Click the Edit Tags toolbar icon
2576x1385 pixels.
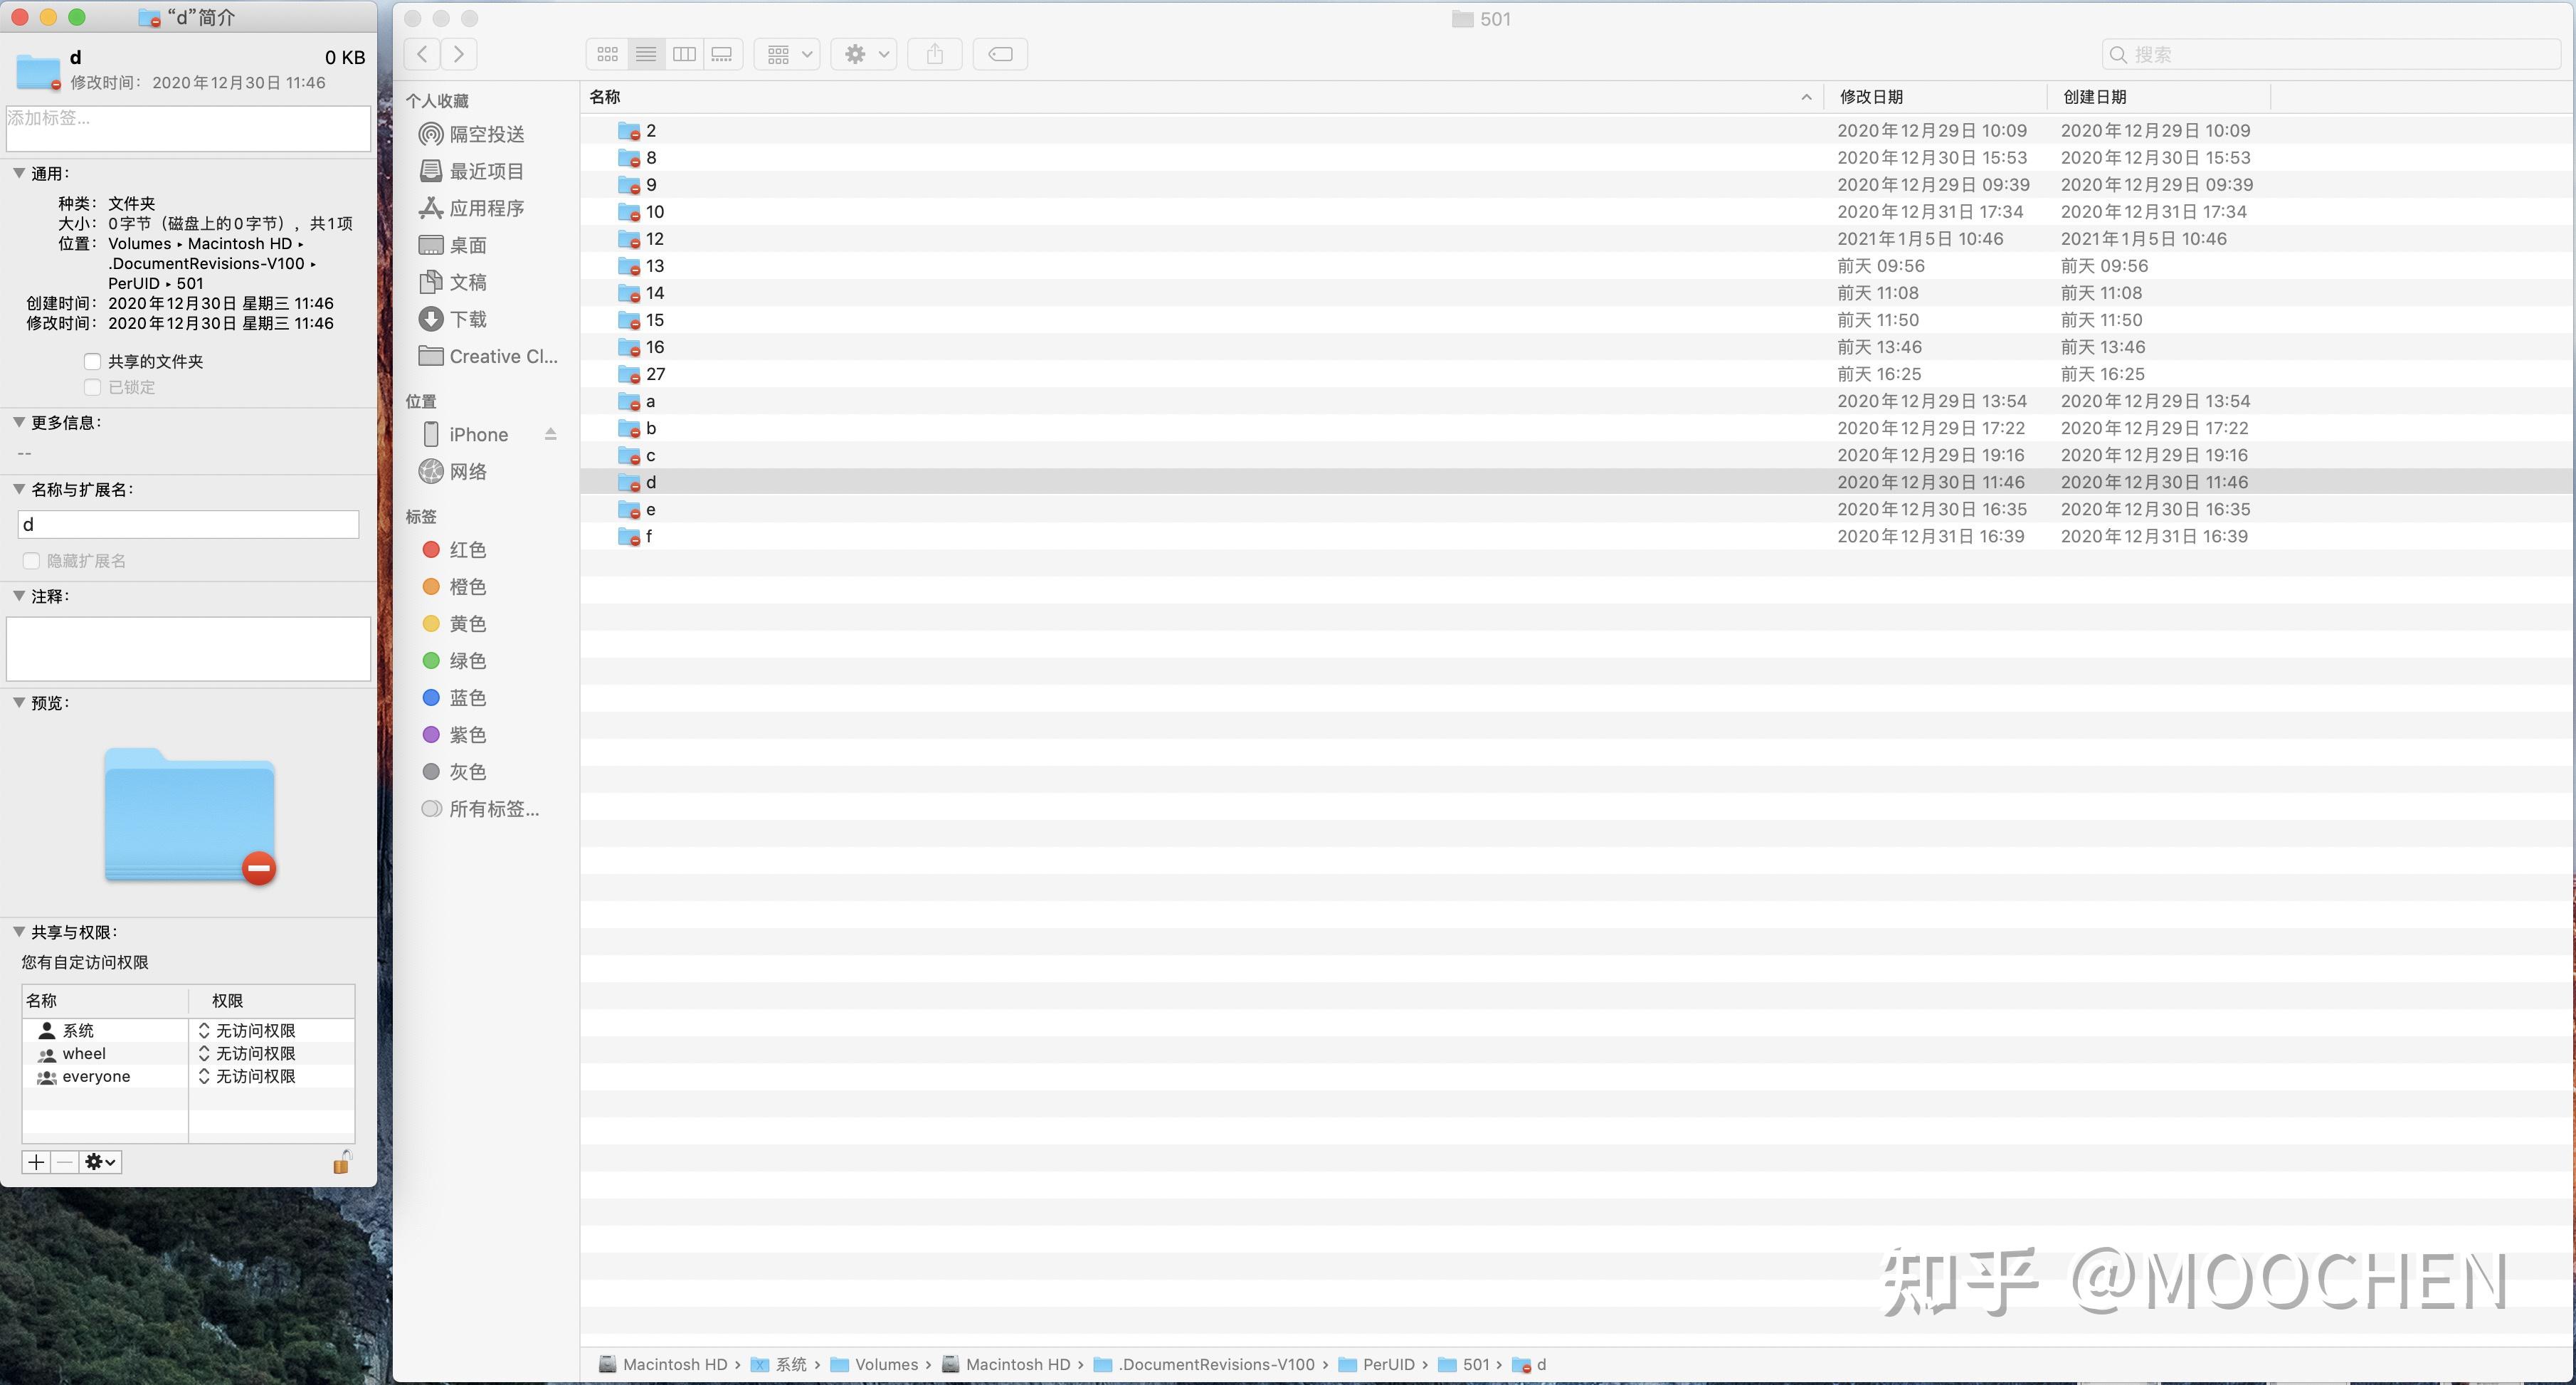1000,54
